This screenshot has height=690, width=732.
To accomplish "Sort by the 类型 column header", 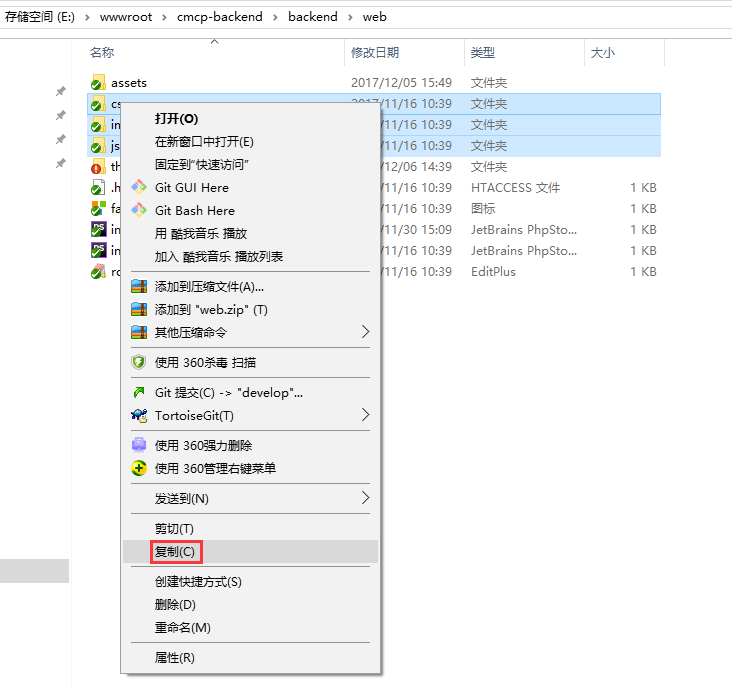I will [x=483, y=52].
